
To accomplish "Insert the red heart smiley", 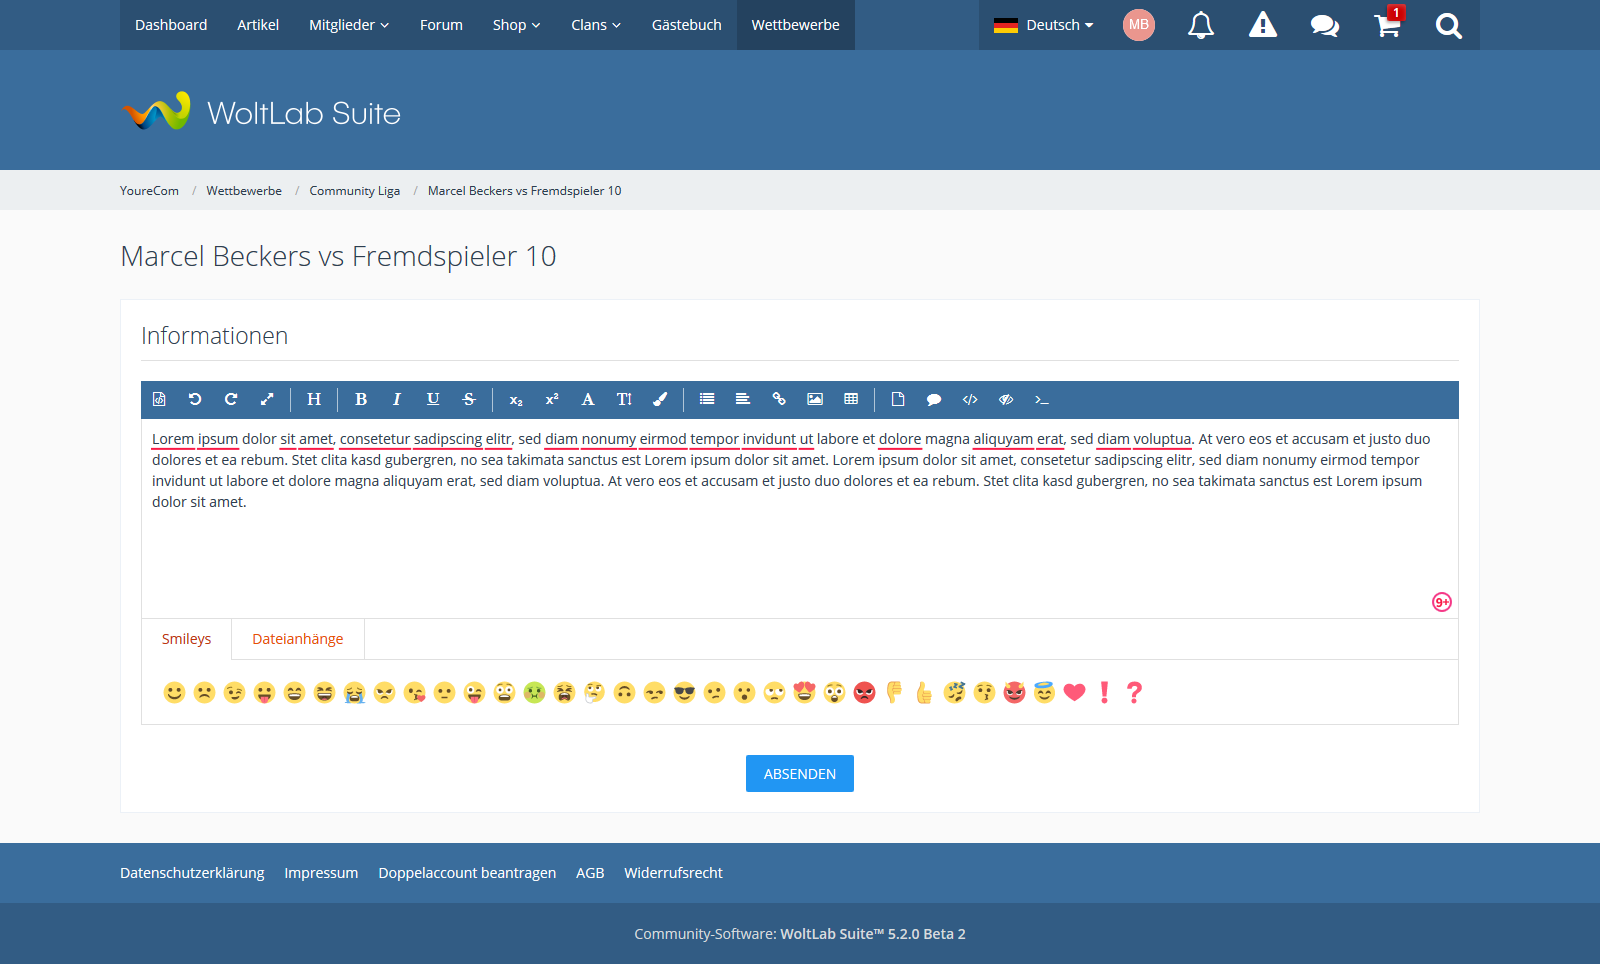I will [1075, 692].
